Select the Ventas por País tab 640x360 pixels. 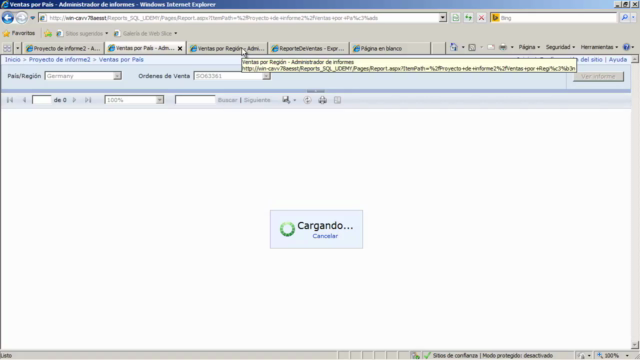click(141, 48)
